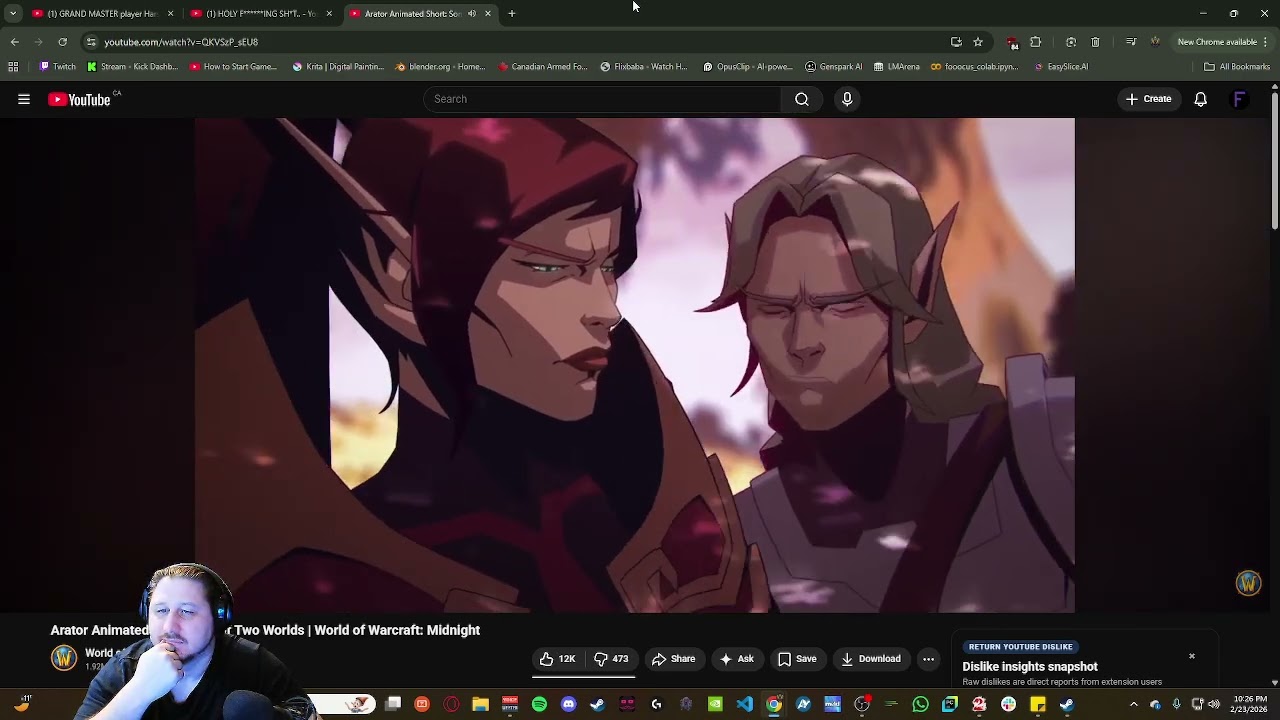
Task: Open a new browser tab
Action: pos(511,14)
